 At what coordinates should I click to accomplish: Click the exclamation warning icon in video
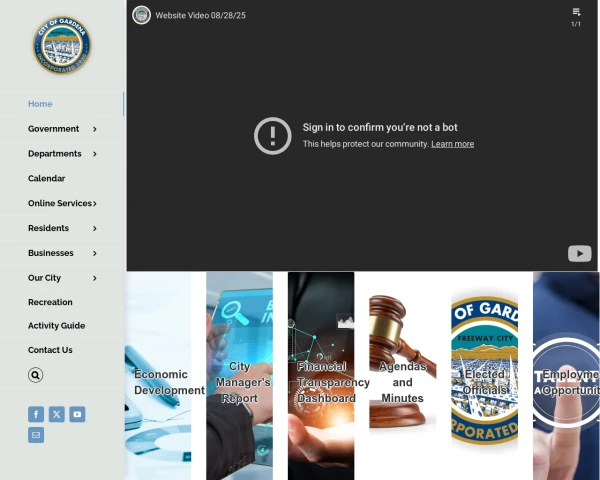click(272, 136)
